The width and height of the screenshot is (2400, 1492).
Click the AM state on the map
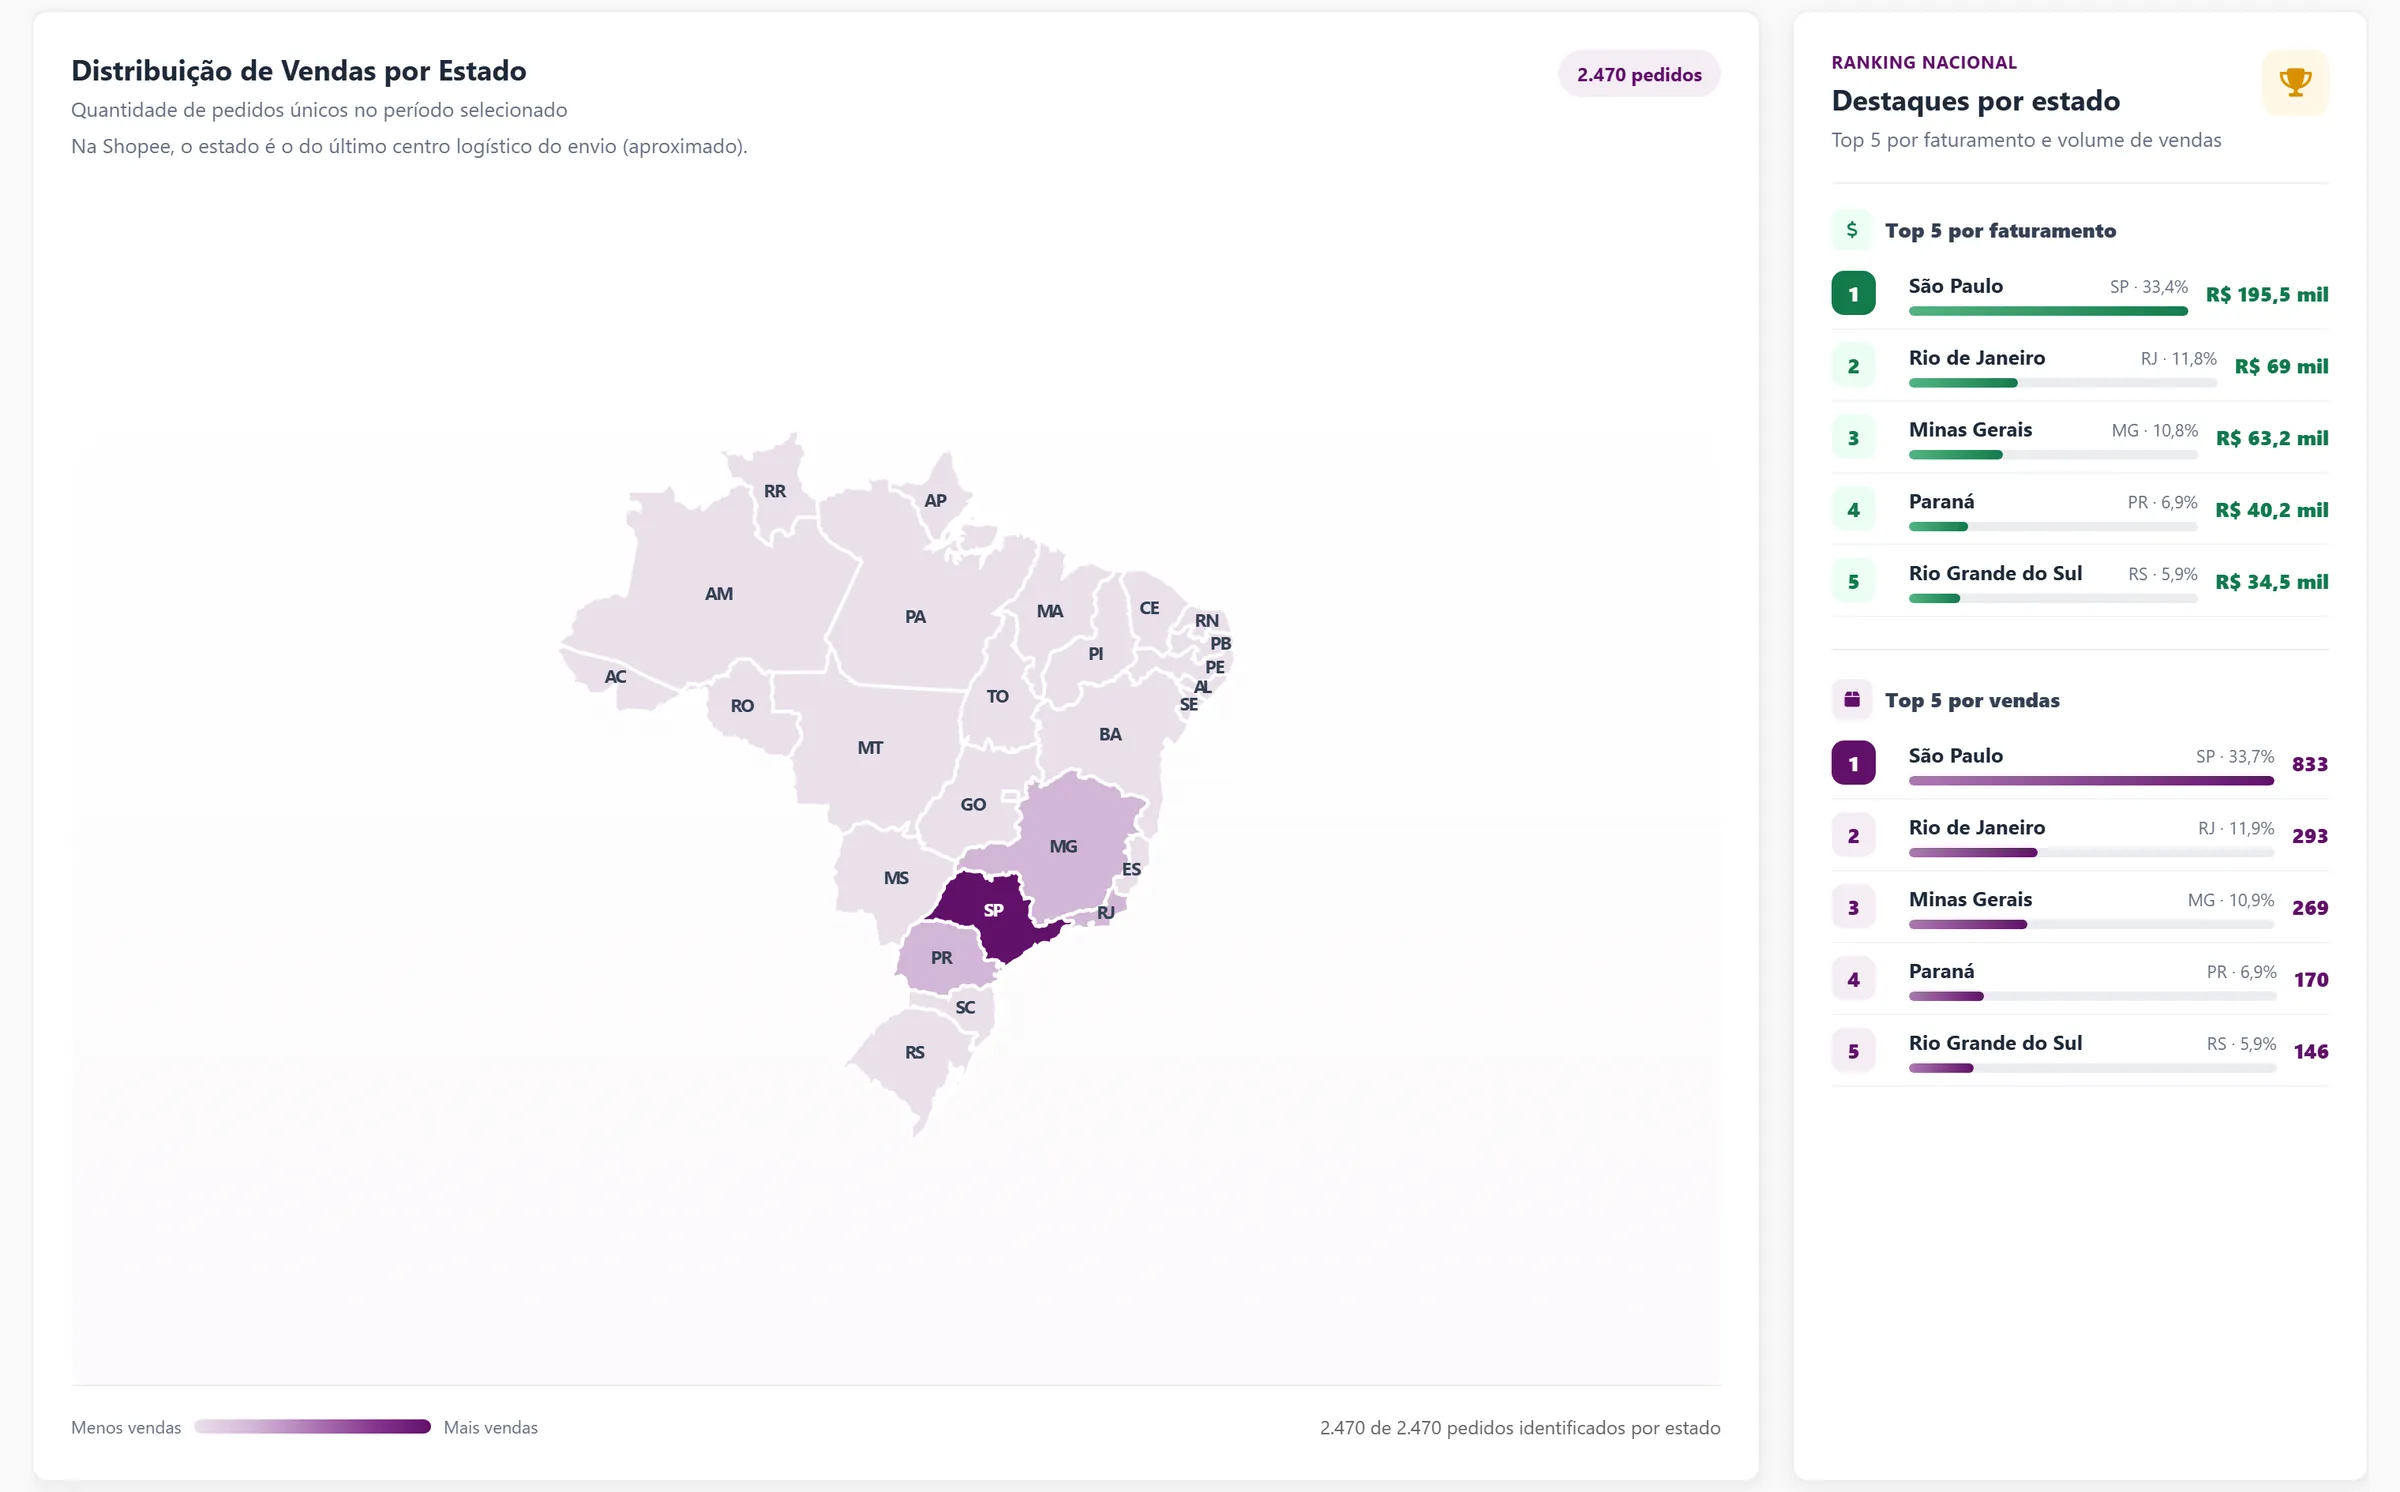[x=718, y=593]
